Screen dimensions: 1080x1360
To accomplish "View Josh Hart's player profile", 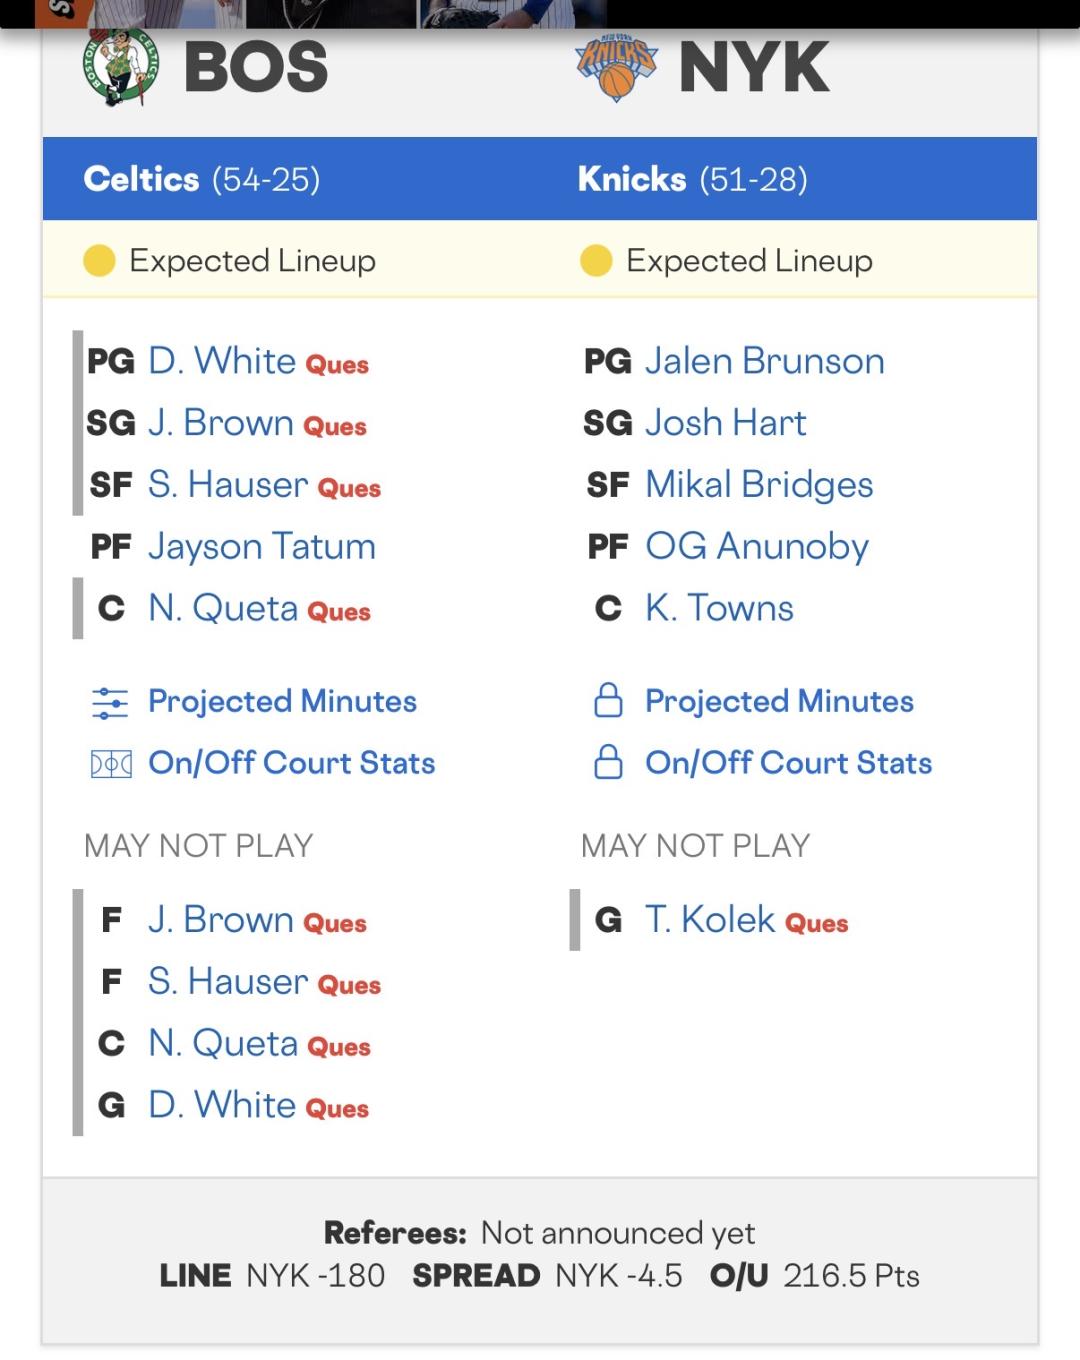I will [725, 423].
